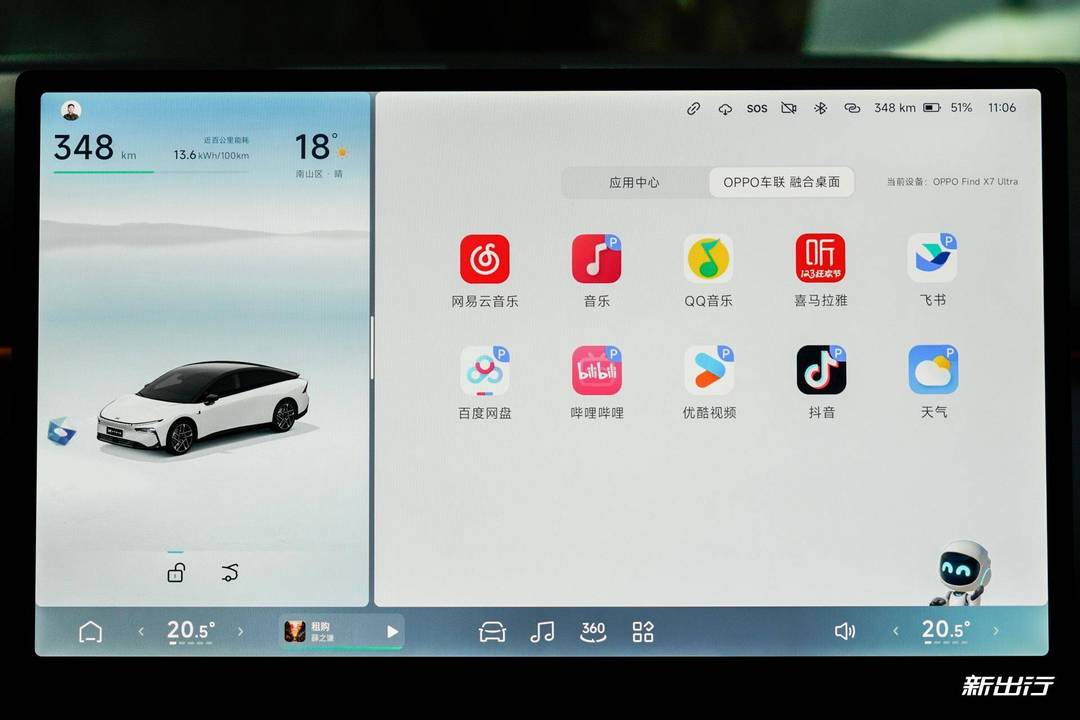The height and width of the screenshot is (720, 1080).
Task: Open the app grid icon
Action: pos(643,632)
